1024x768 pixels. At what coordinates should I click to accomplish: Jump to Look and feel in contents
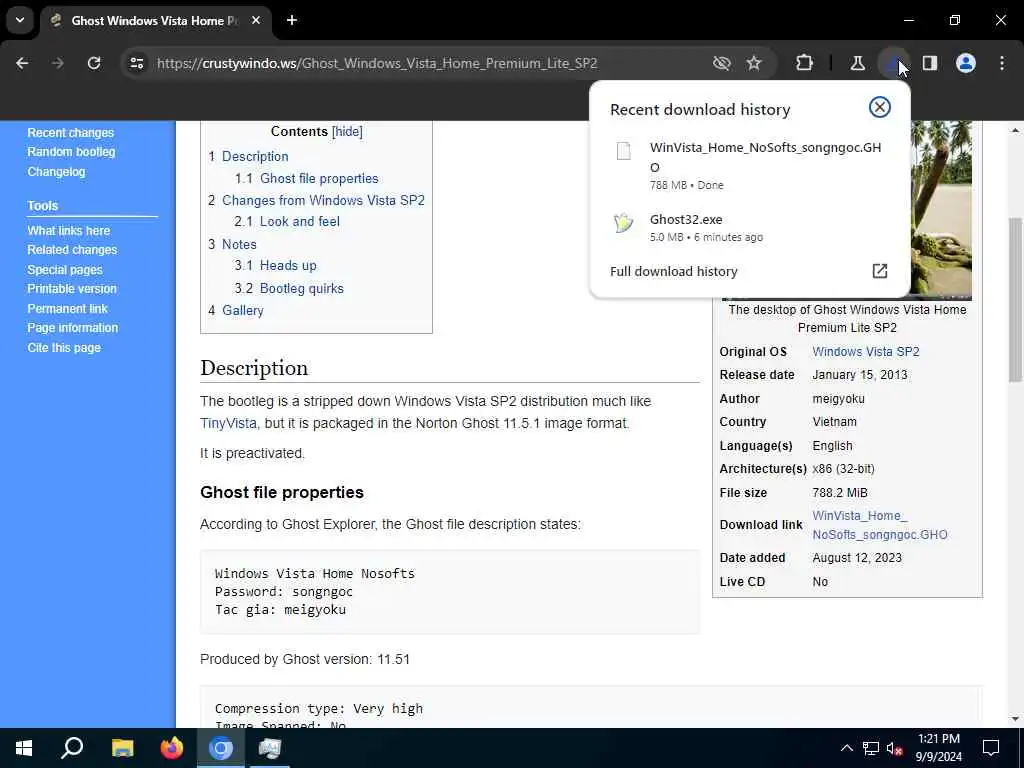(x=300, y=221)
